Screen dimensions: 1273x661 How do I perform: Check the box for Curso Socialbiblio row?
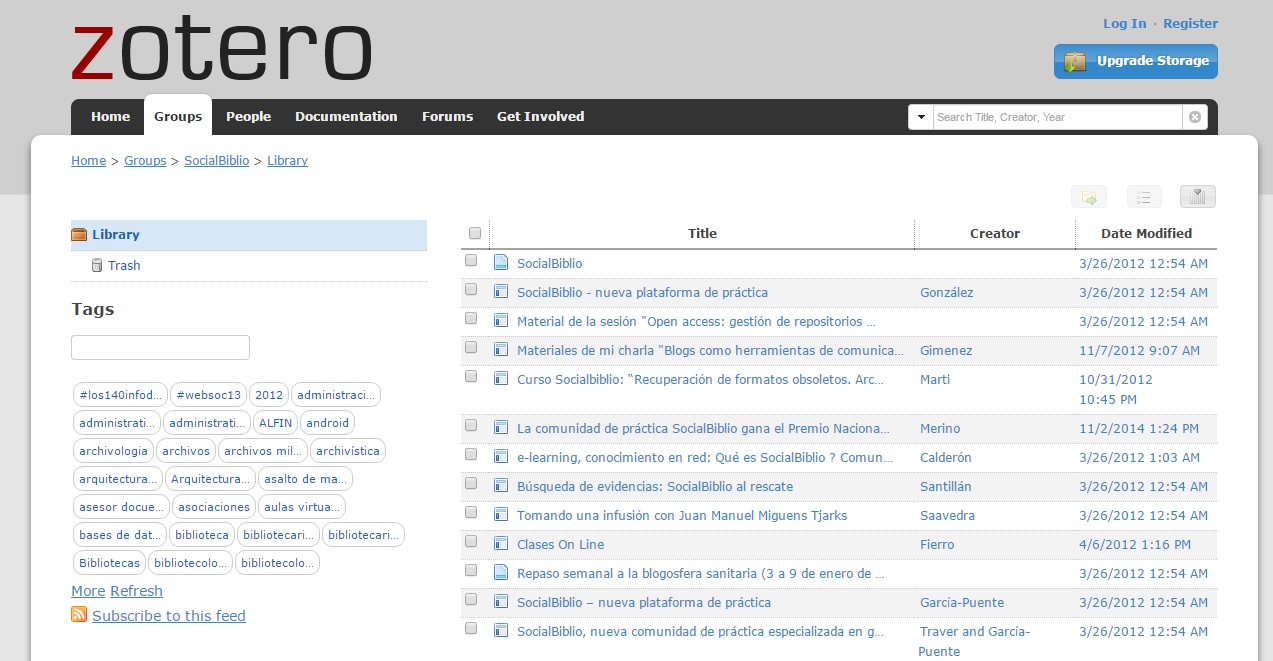[471, 376]
